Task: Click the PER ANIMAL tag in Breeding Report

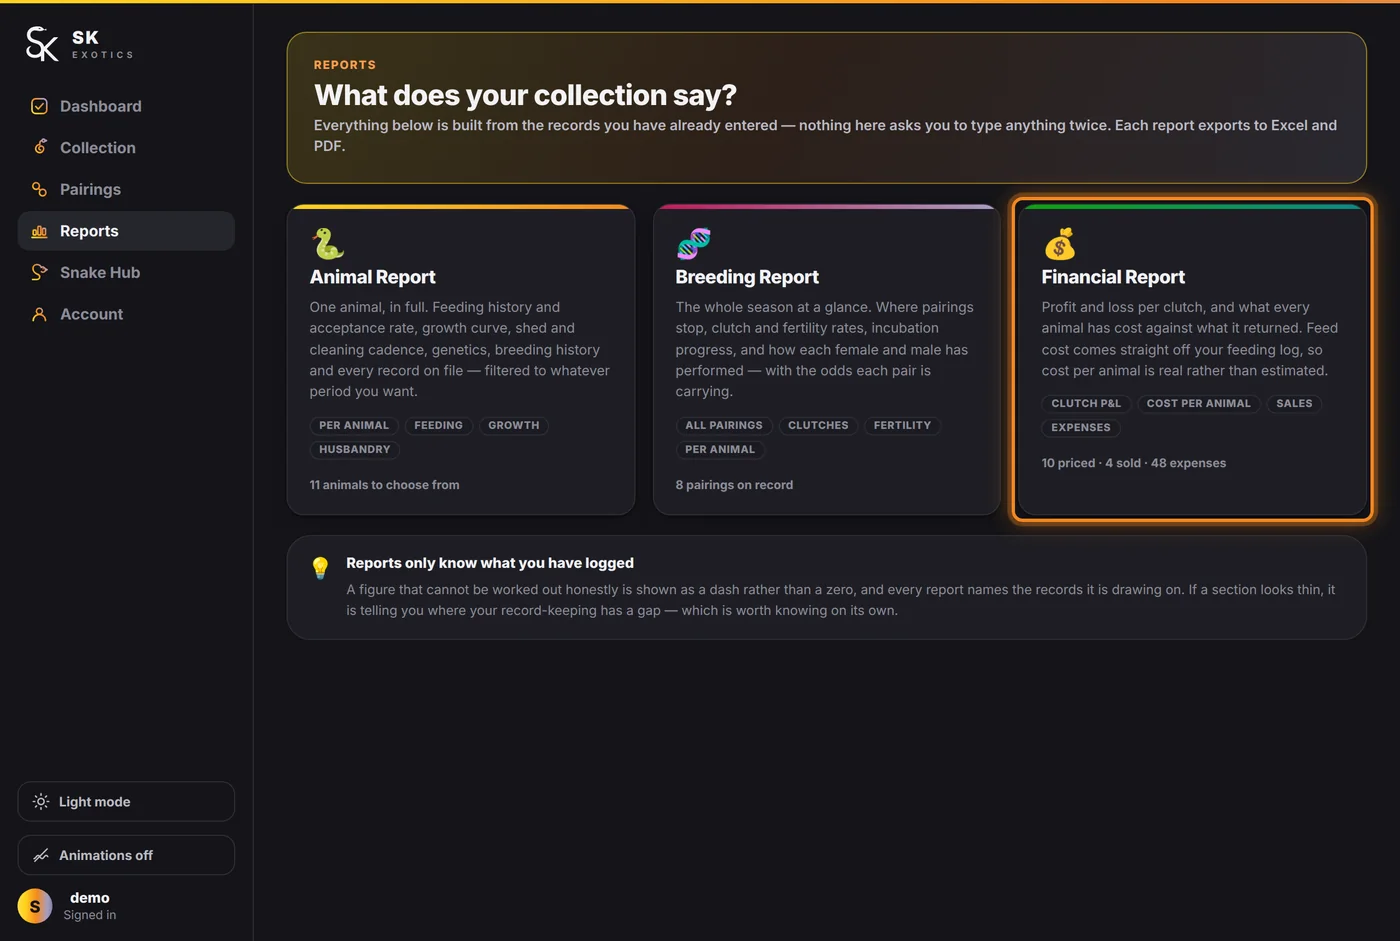Action: [x=720, y=450]
